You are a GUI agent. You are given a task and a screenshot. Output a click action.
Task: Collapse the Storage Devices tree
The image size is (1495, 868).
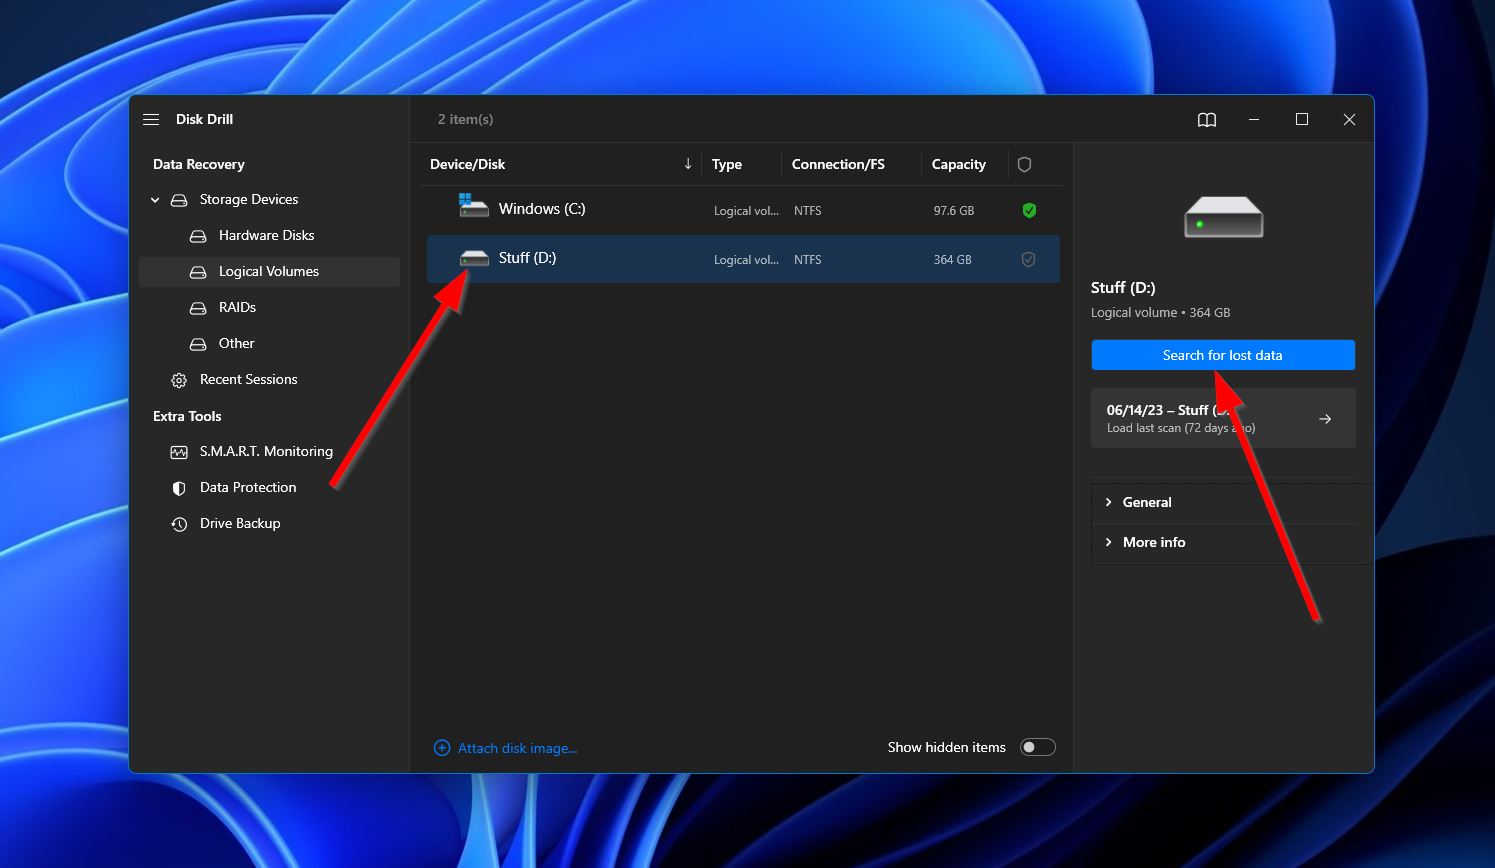(x=155, y=200)
